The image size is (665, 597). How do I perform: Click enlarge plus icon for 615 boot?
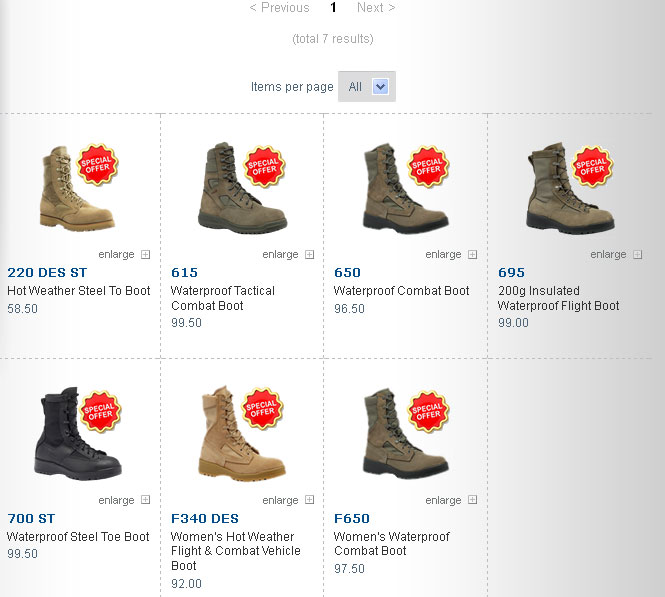310,254
